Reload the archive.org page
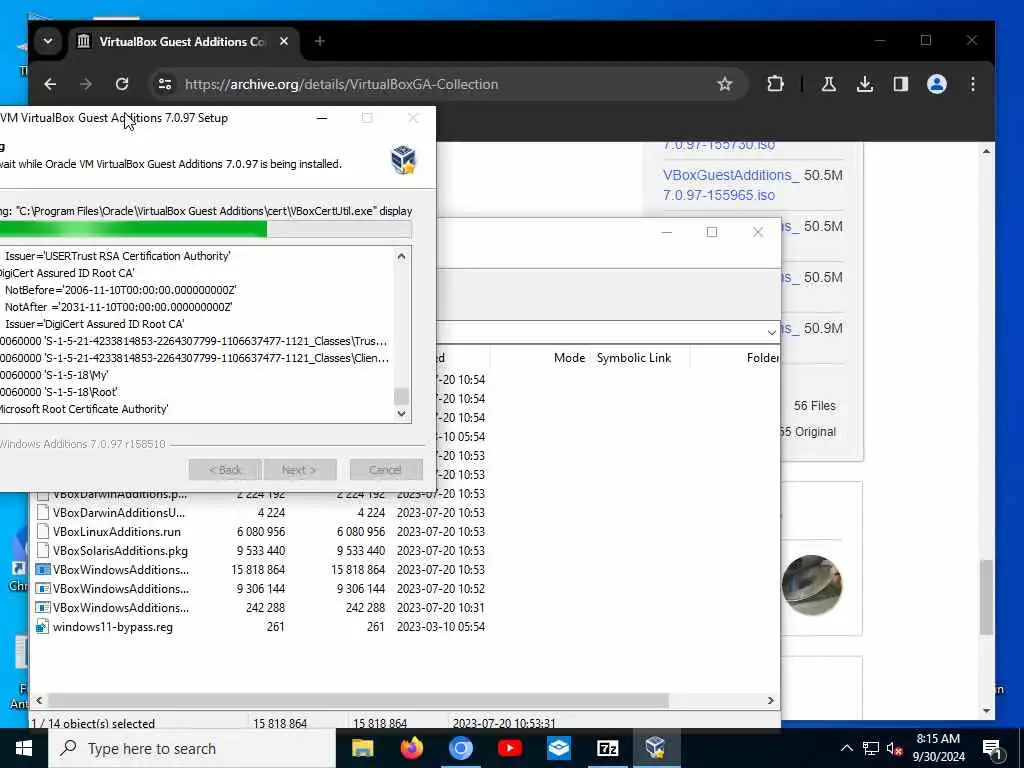 point(122,84)
